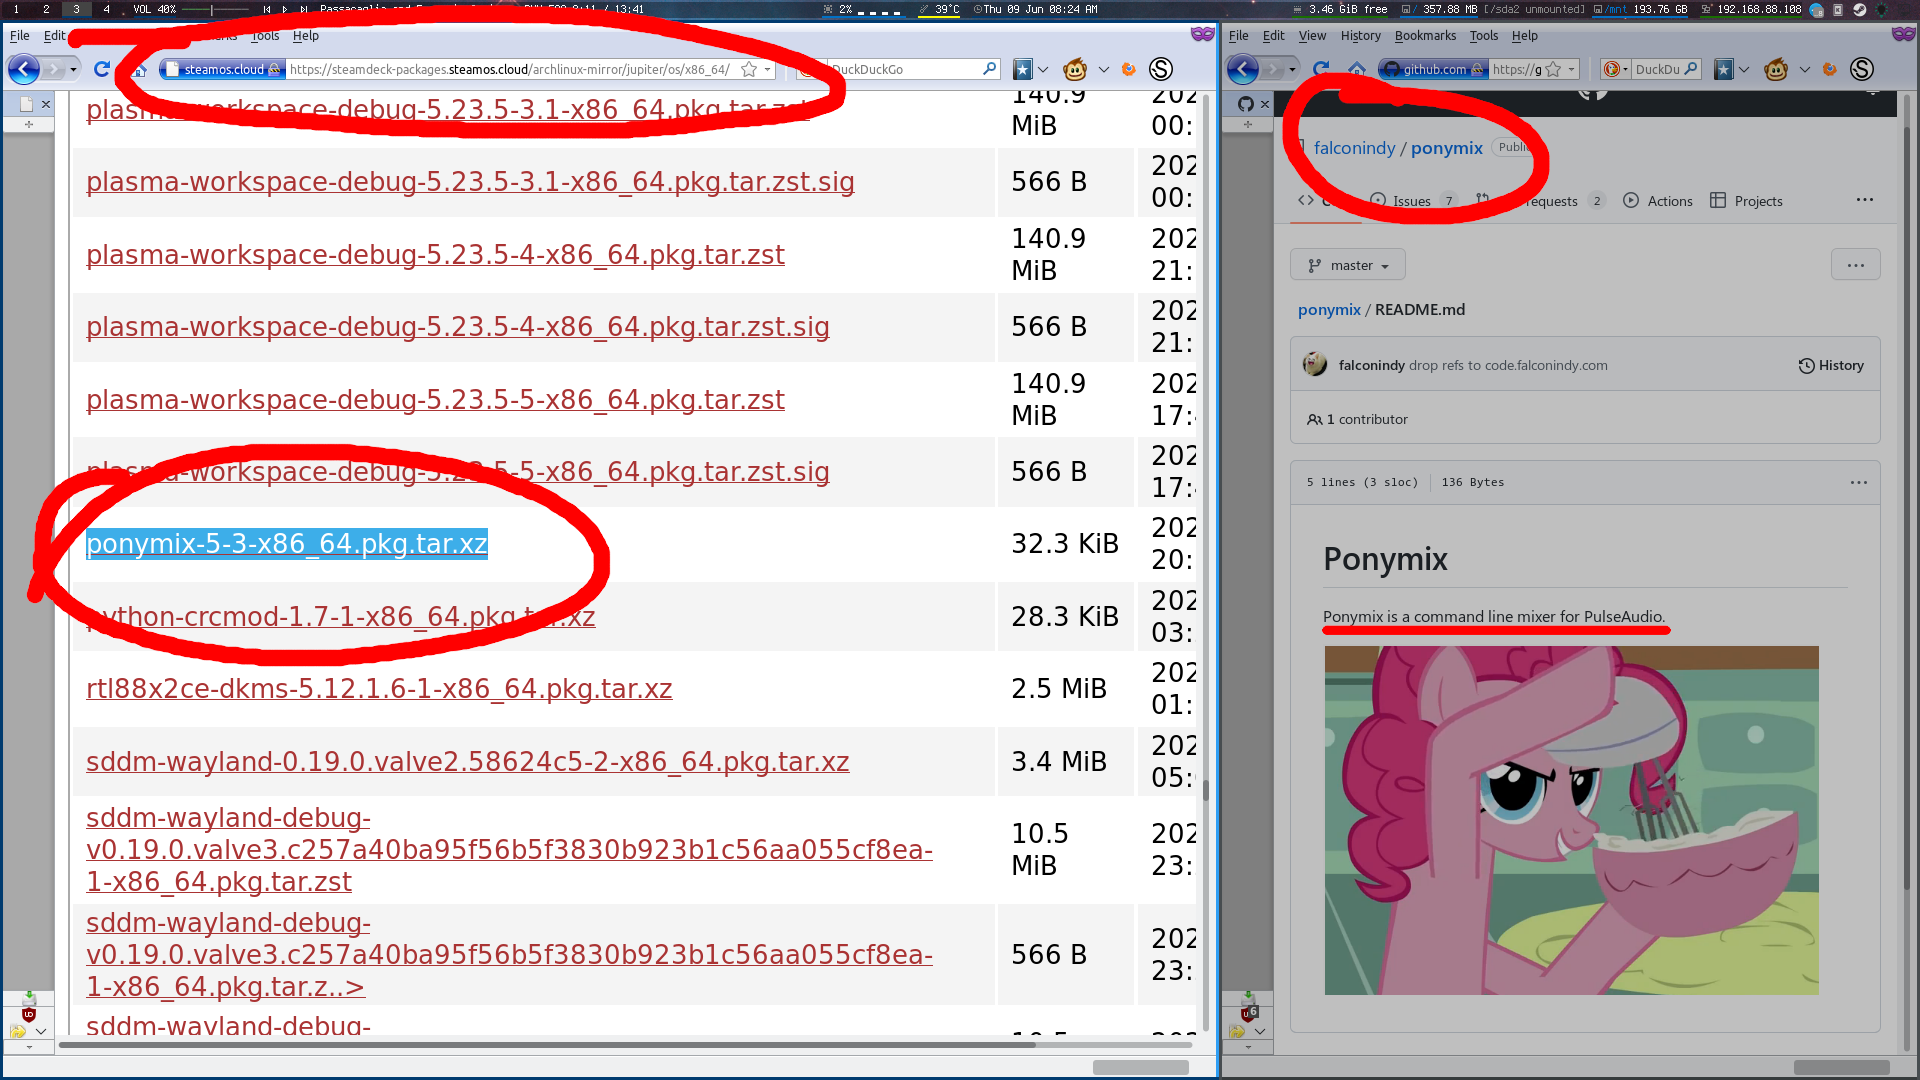Click the bookmarks star-book icon in the left browser

[x=1022, y=69]
